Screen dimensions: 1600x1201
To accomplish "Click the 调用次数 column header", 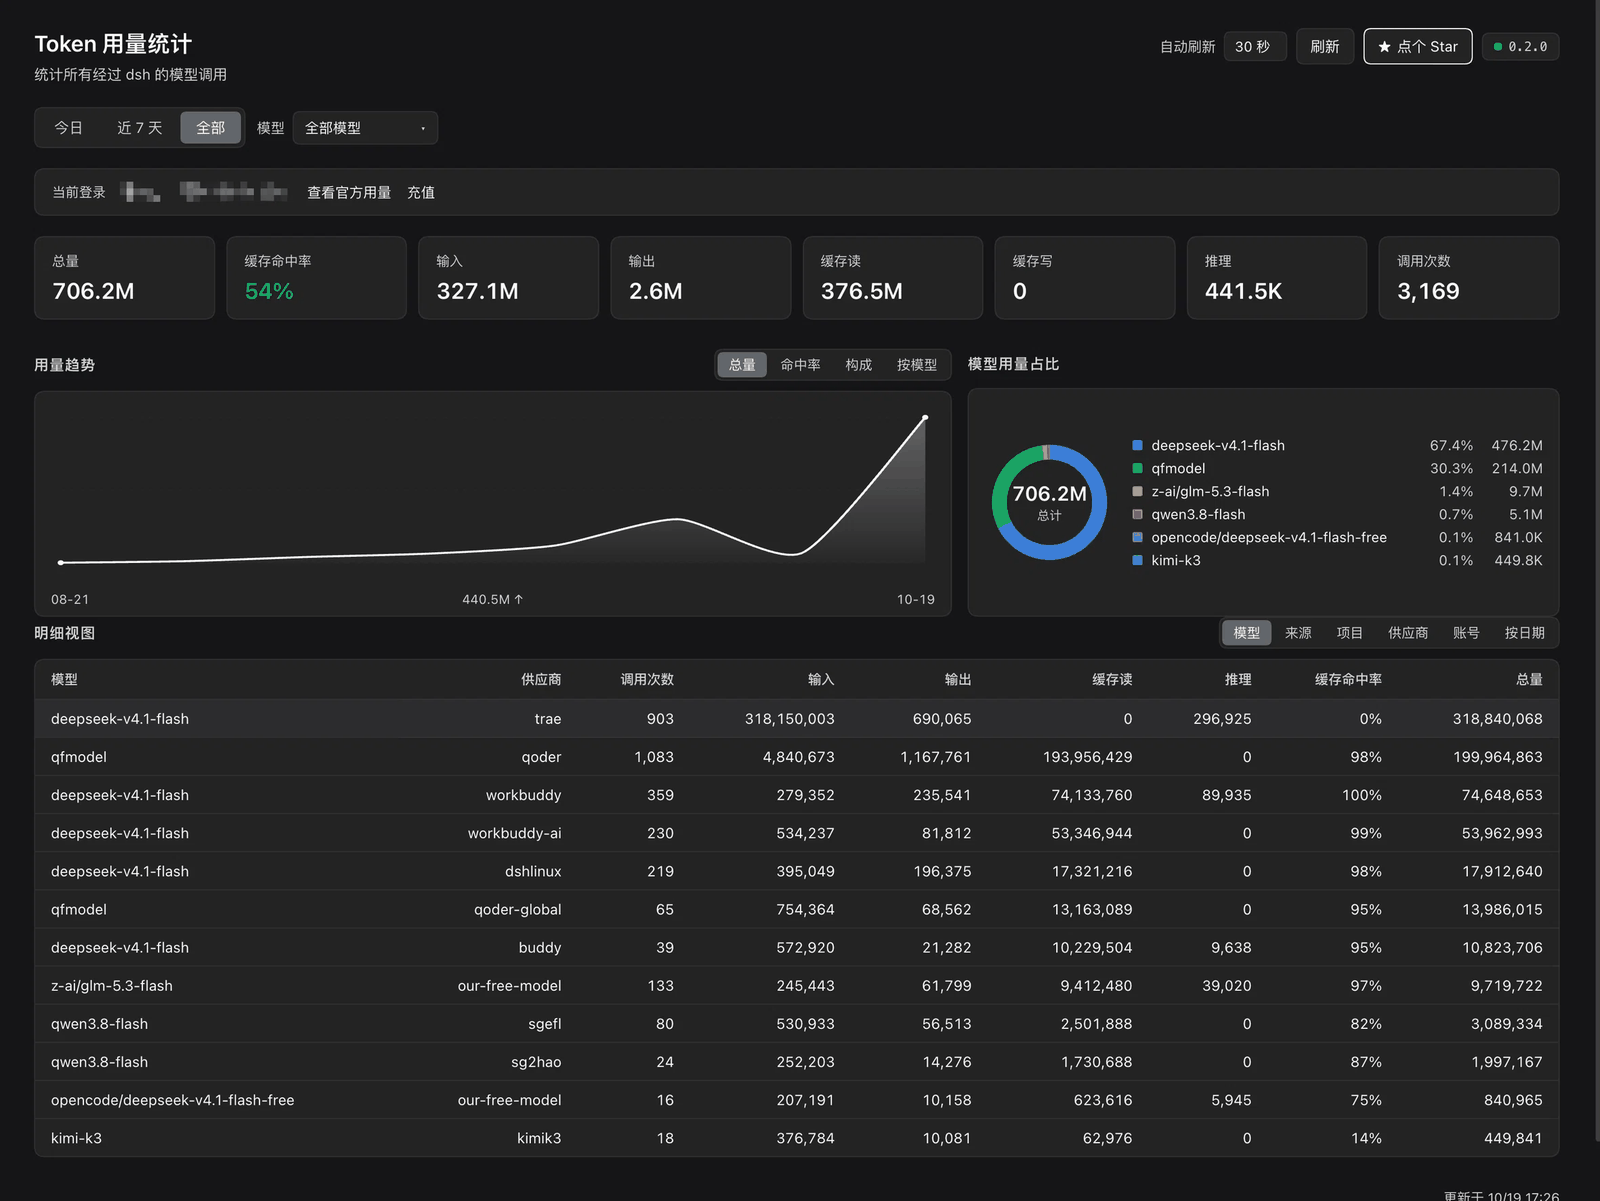I will click(x=647, y=680).
